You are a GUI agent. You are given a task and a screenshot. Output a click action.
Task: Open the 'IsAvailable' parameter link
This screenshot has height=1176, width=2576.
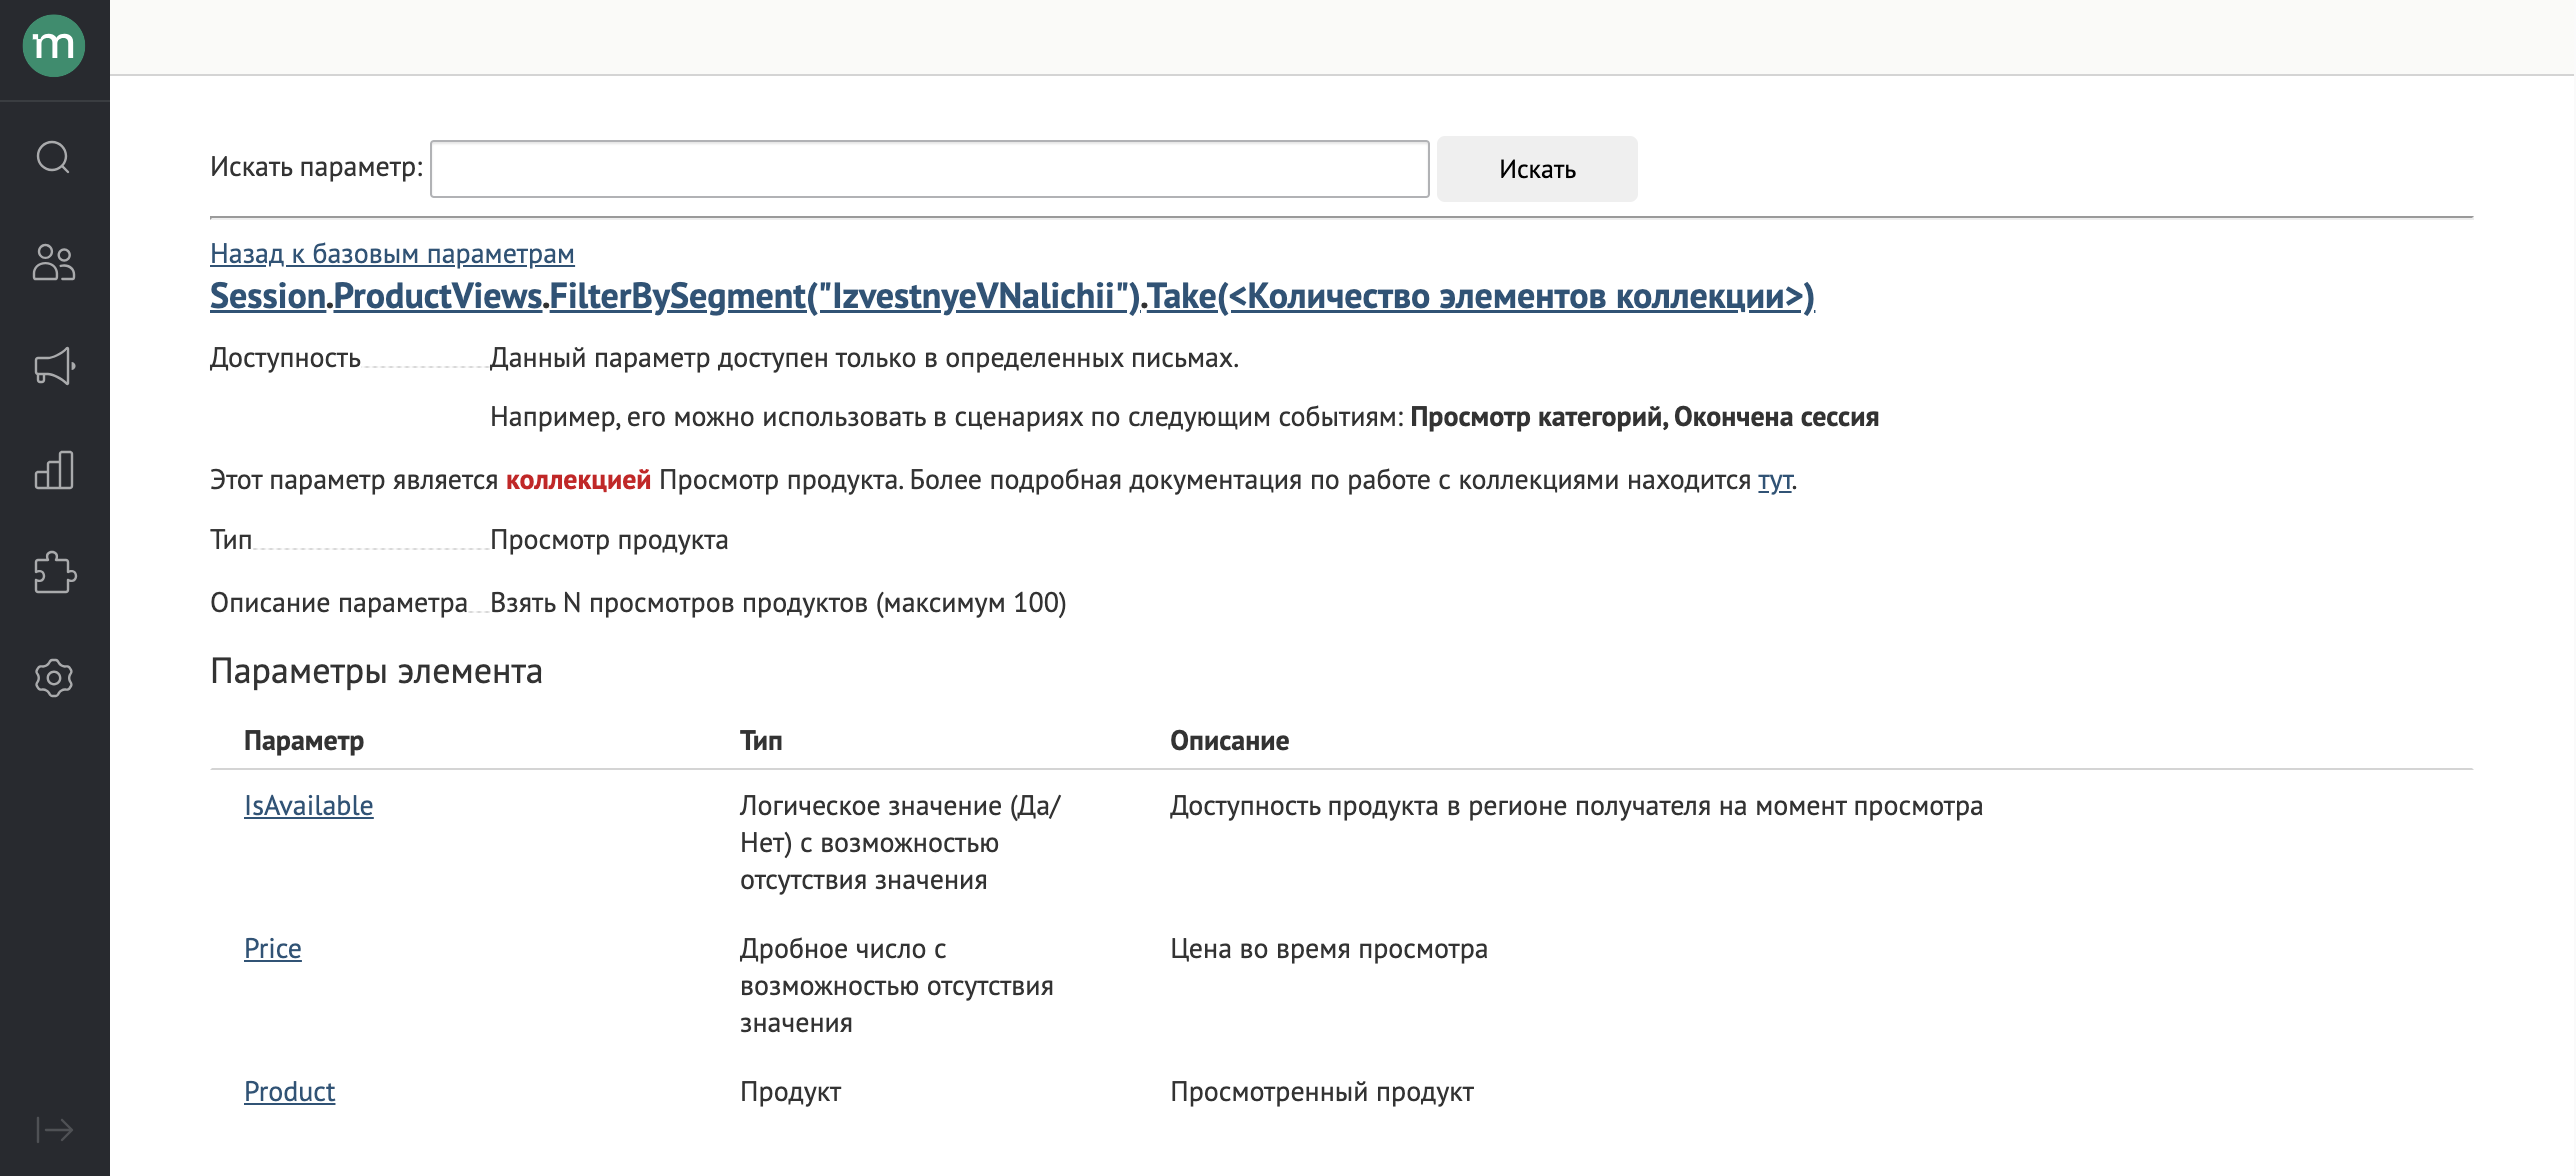click(x=309, y=806)
